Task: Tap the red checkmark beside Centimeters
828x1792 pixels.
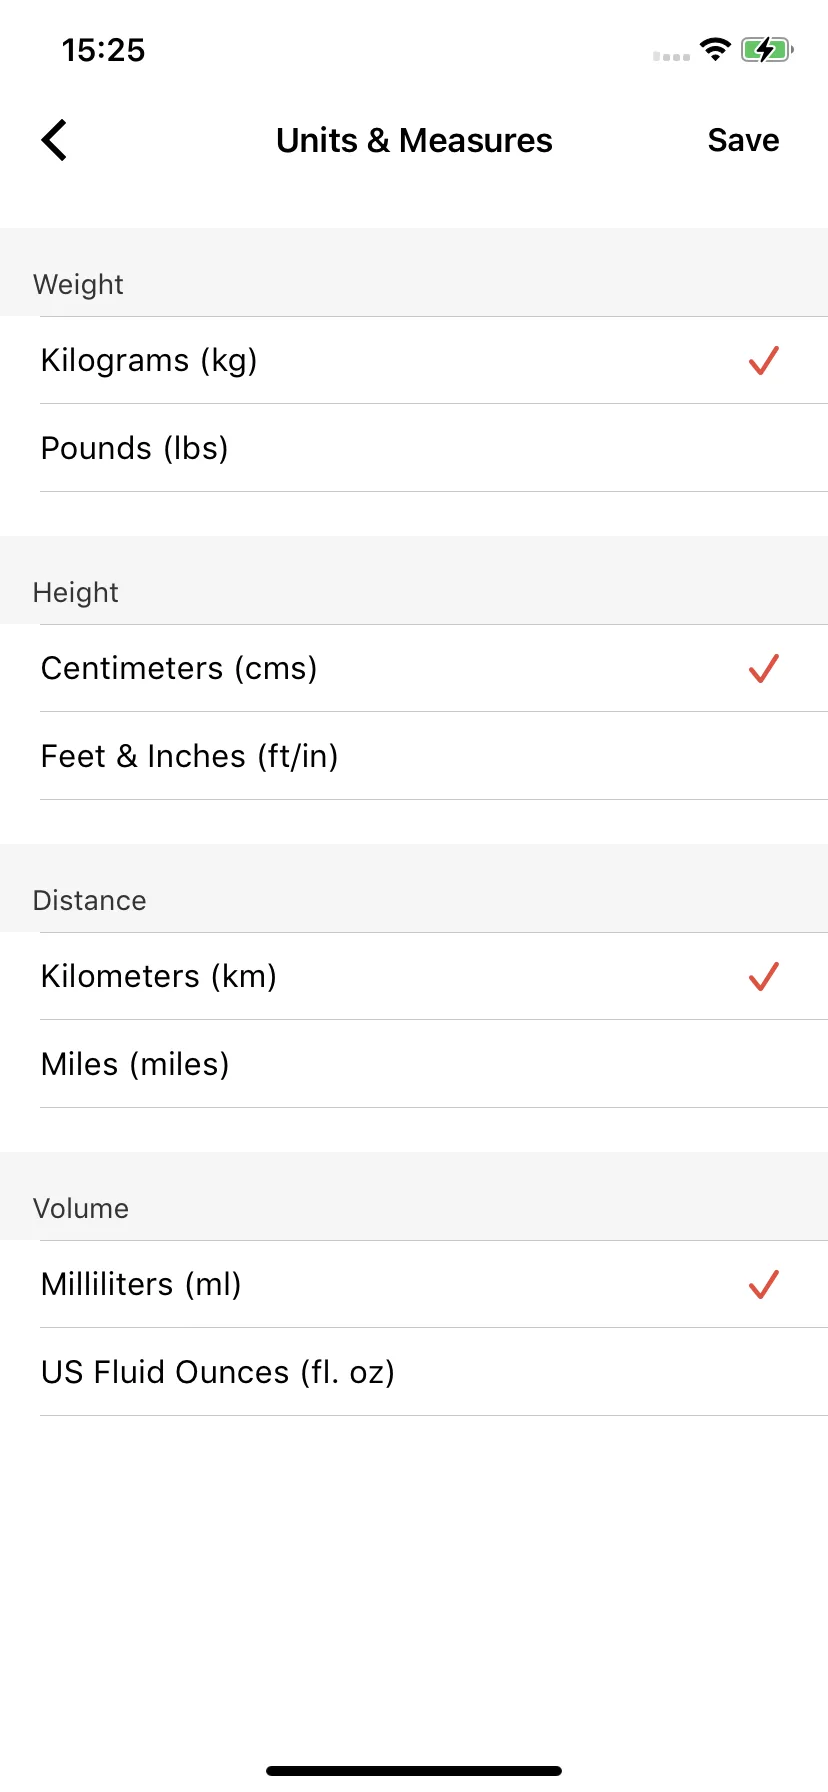Action: click(x=763, y=668)
